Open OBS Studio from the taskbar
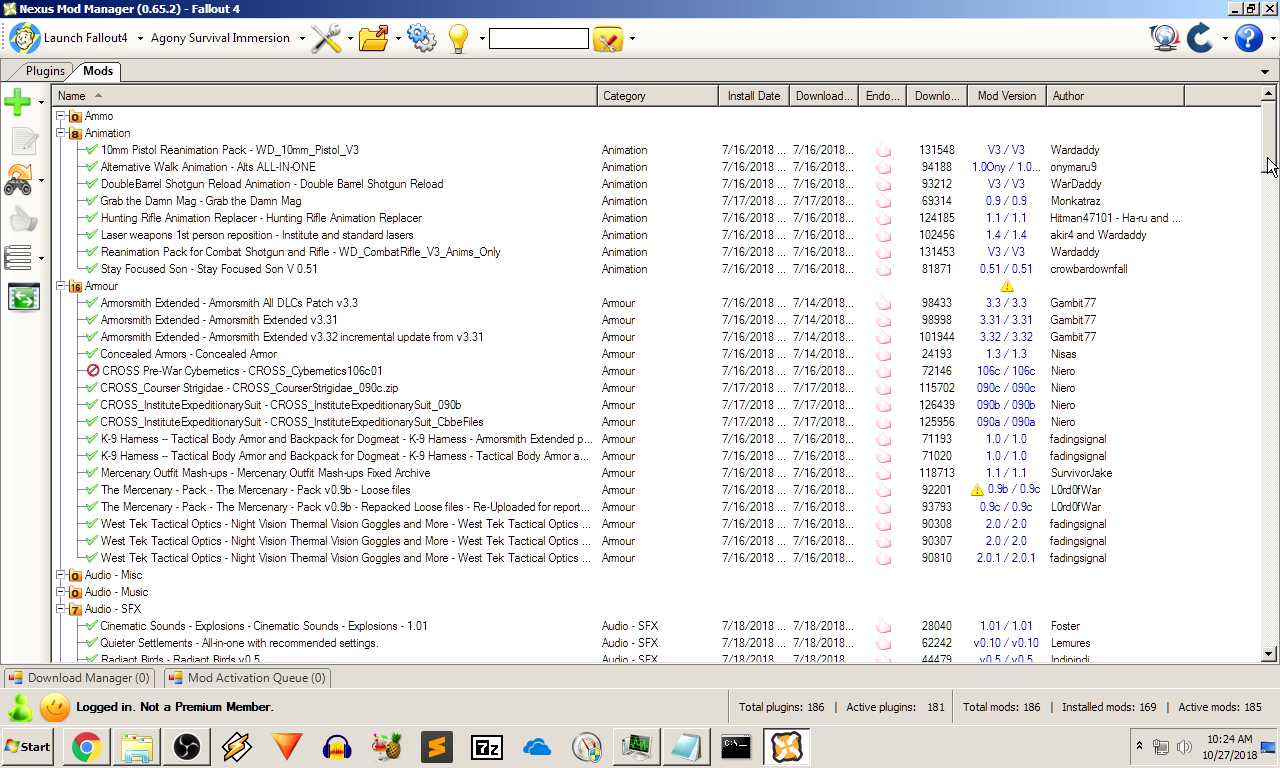Screen dimensions: 1280x768 pos(186,747)
